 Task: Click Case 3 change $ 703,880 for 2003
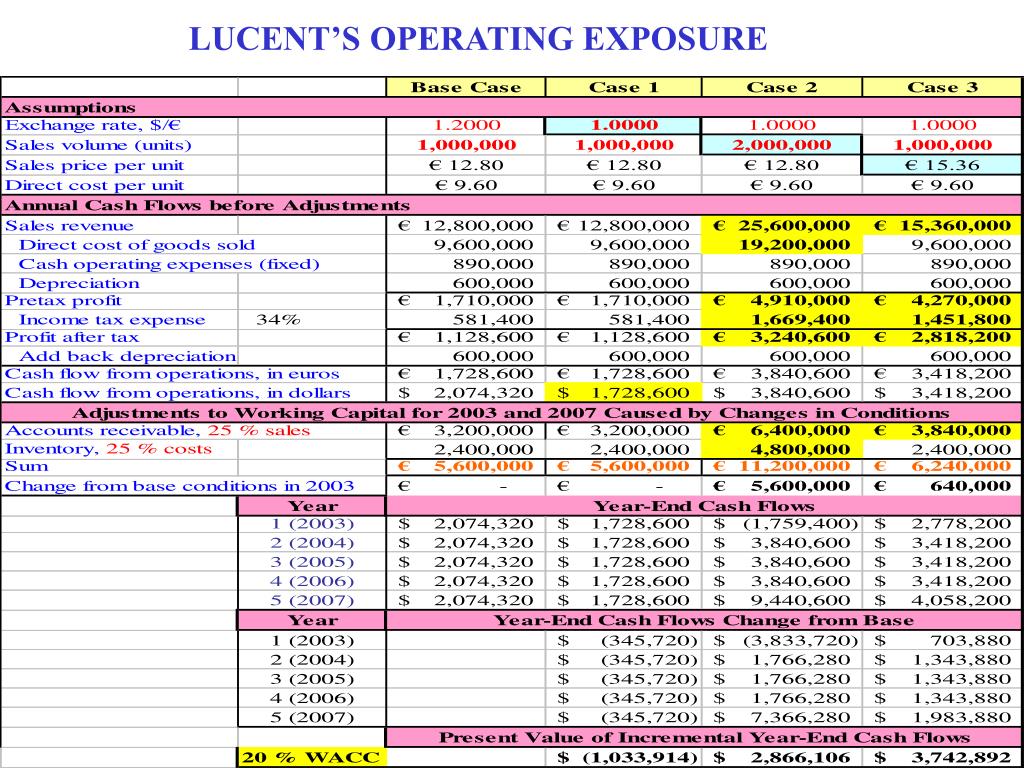click(942, 641)
